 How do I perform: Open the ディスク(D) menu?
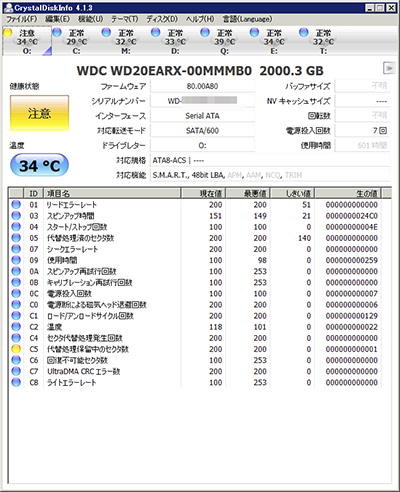click(162, 19)
